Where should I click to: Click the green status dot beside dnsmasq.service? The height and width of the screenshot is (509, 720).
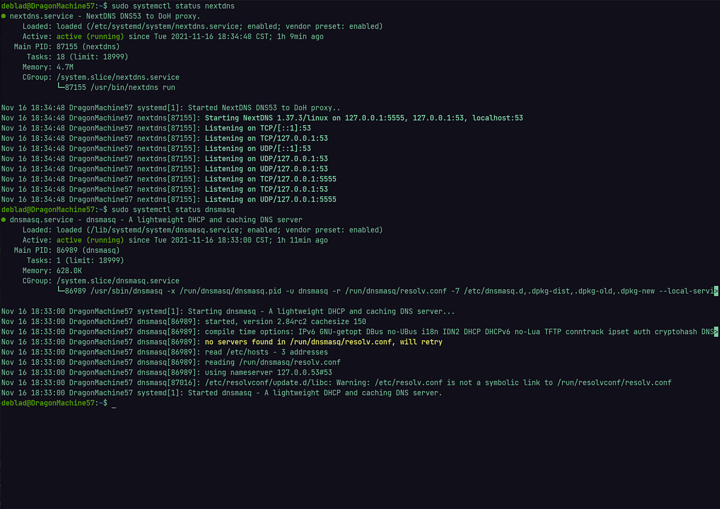4,219
